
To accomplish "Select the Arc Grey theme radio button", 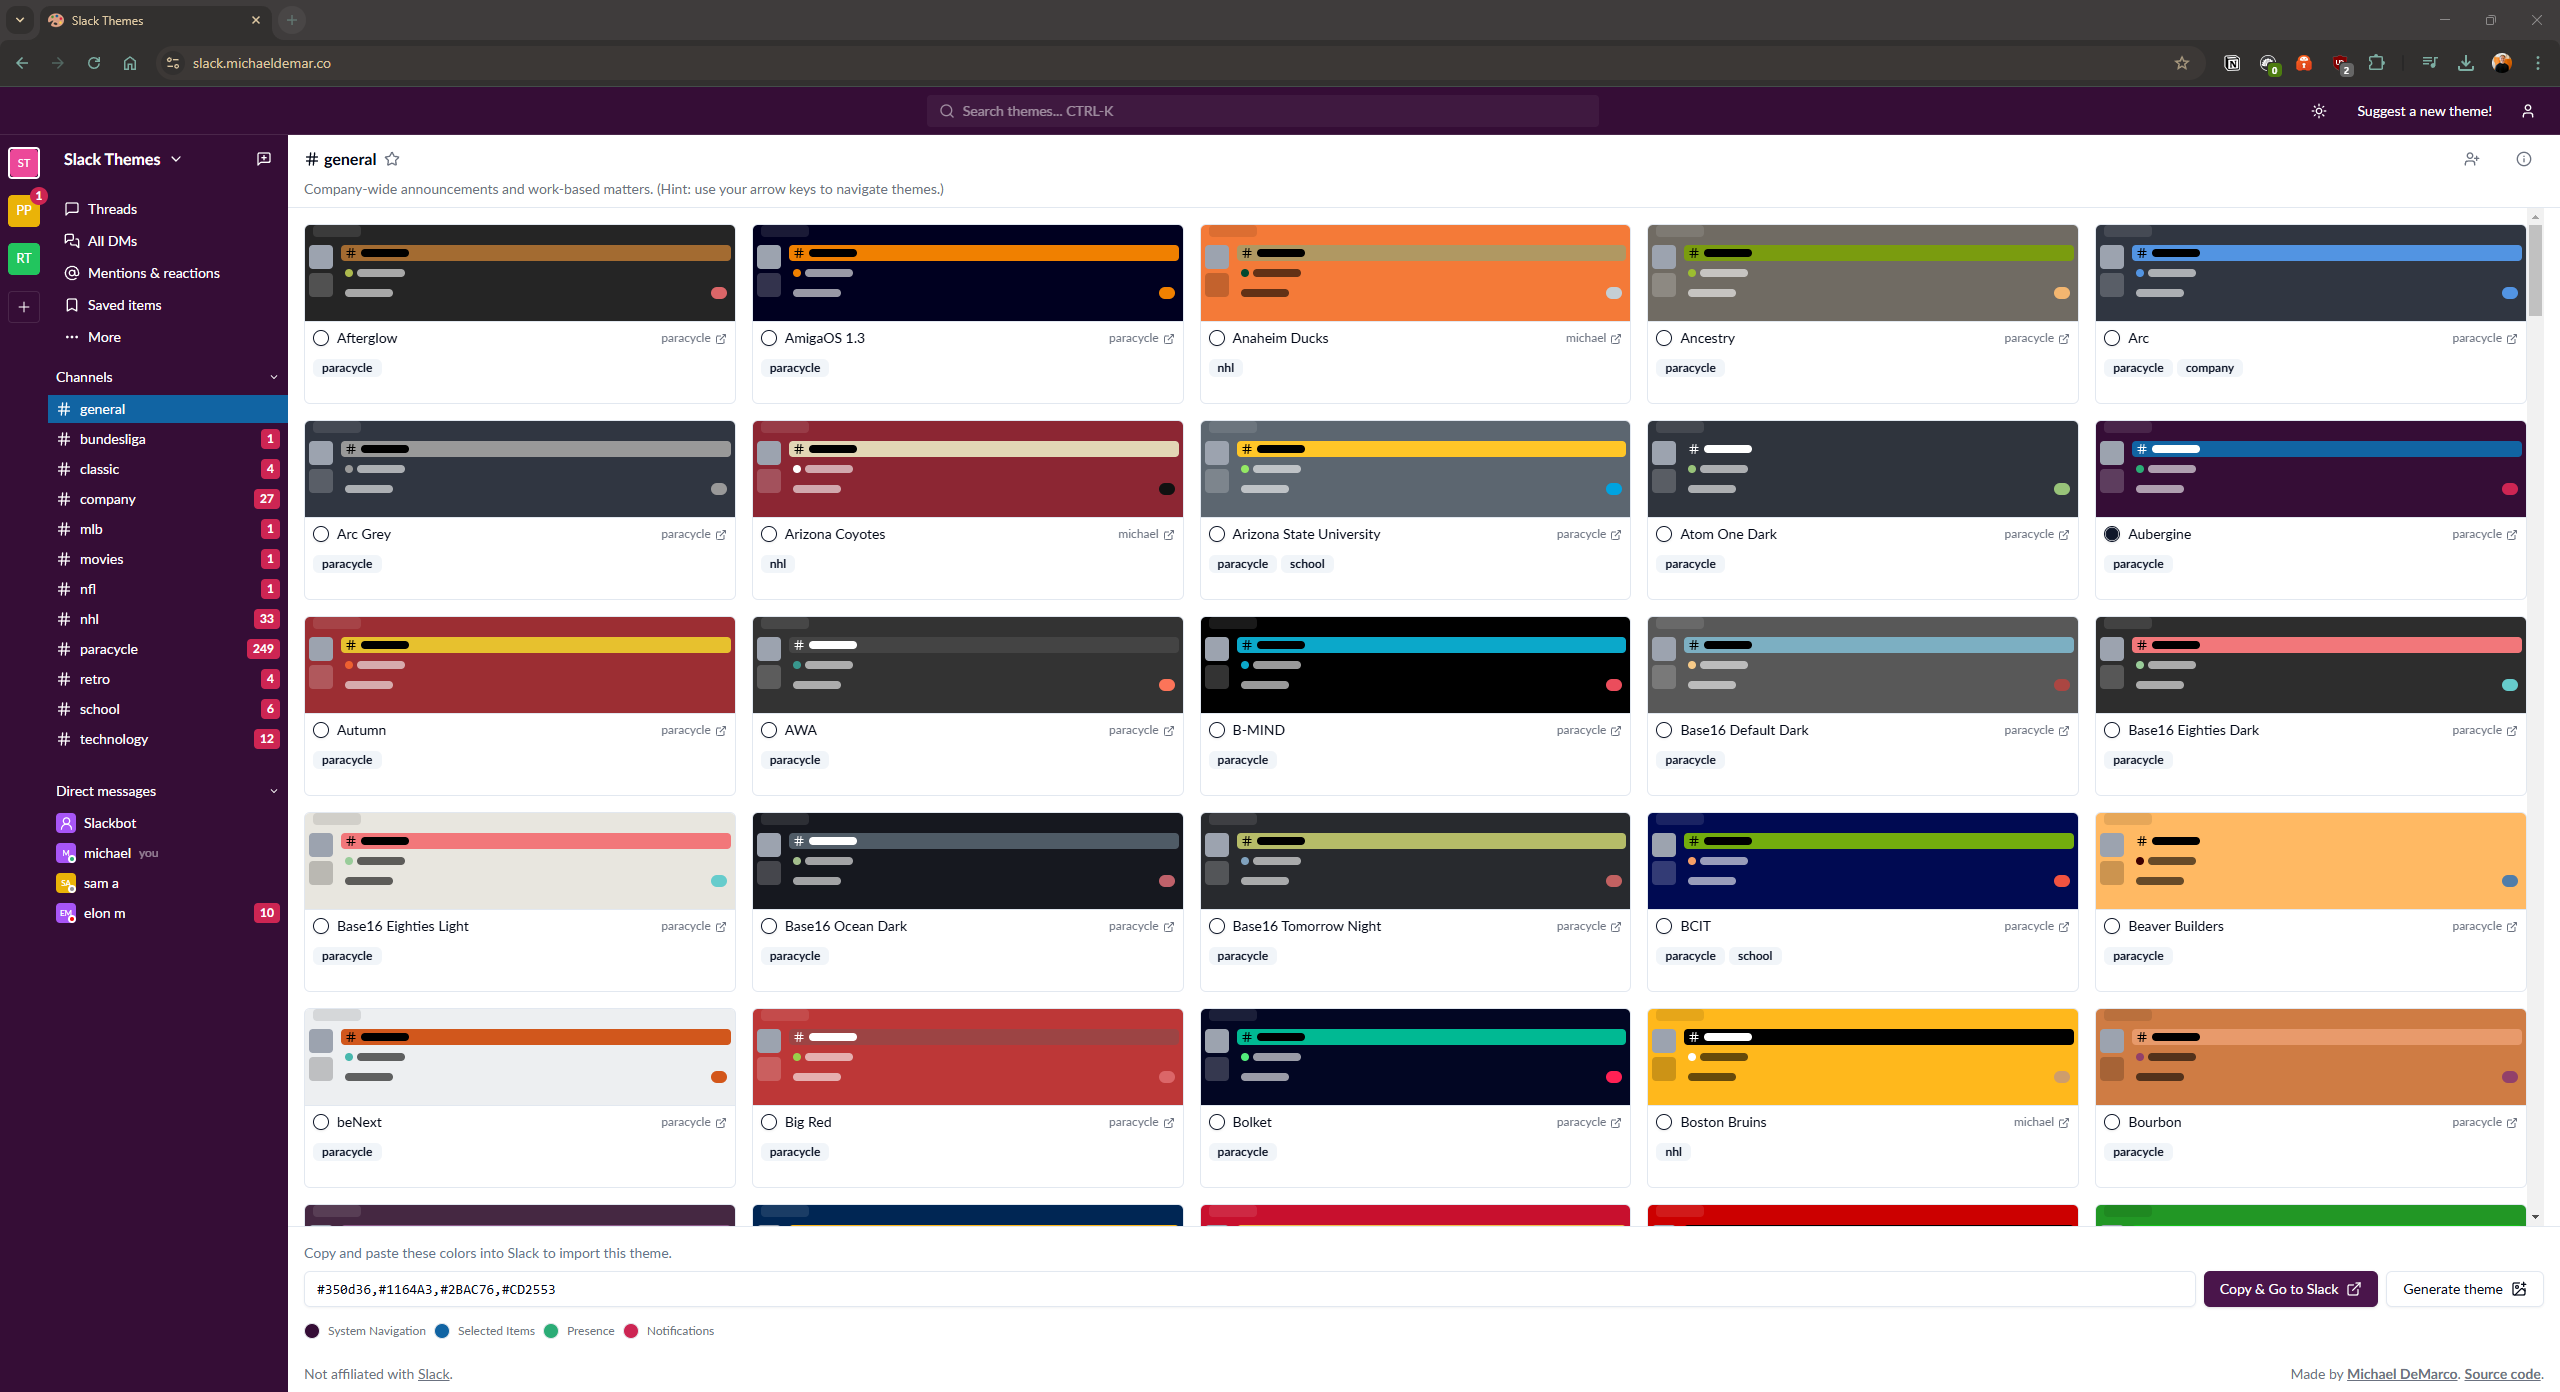I will tap(321, 534).
